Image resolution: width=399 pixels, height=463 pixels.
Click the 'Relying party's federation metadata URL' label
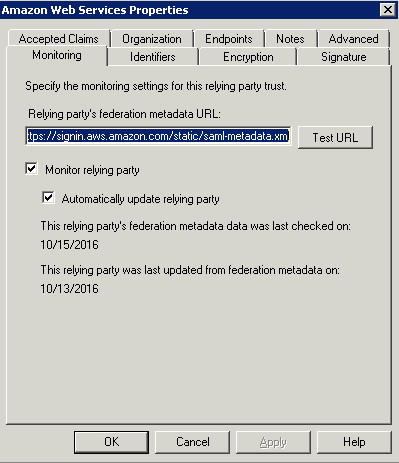(124, 114)
